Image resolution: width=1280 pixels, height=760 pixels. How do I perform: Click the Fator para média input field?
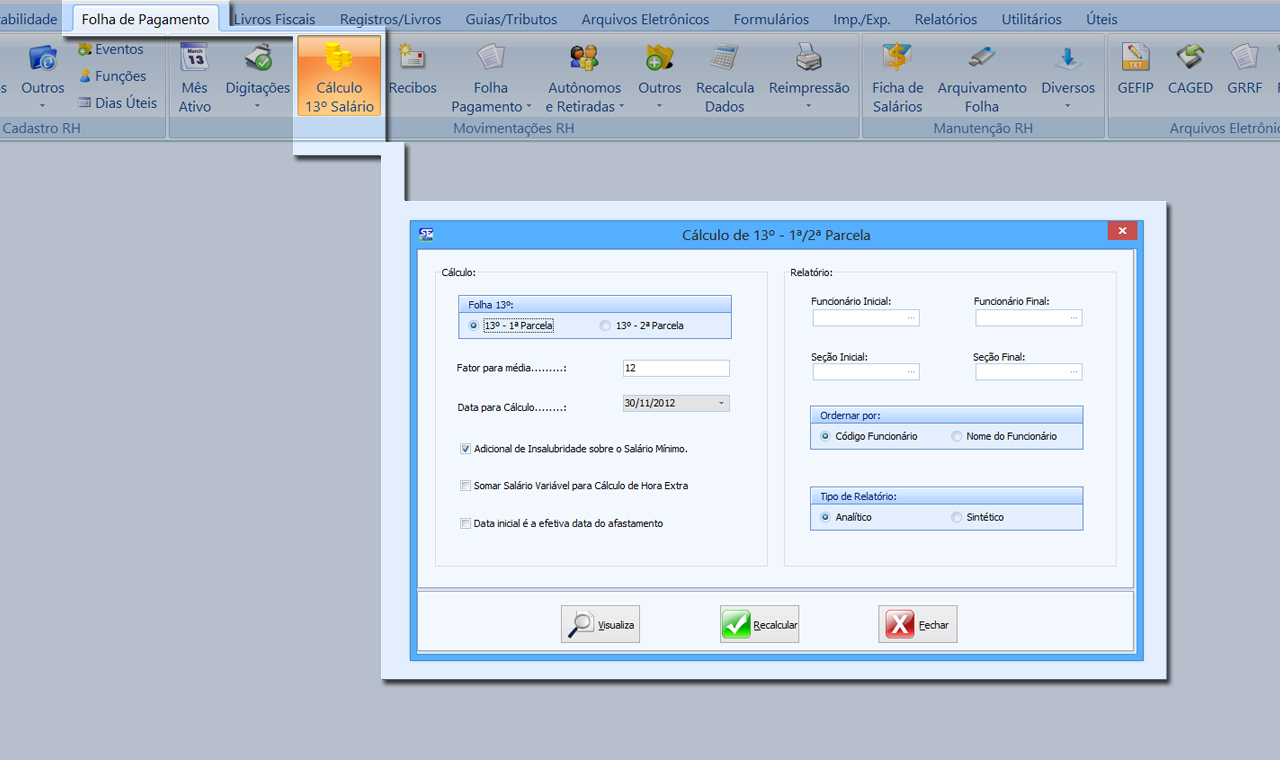(675, 368)
